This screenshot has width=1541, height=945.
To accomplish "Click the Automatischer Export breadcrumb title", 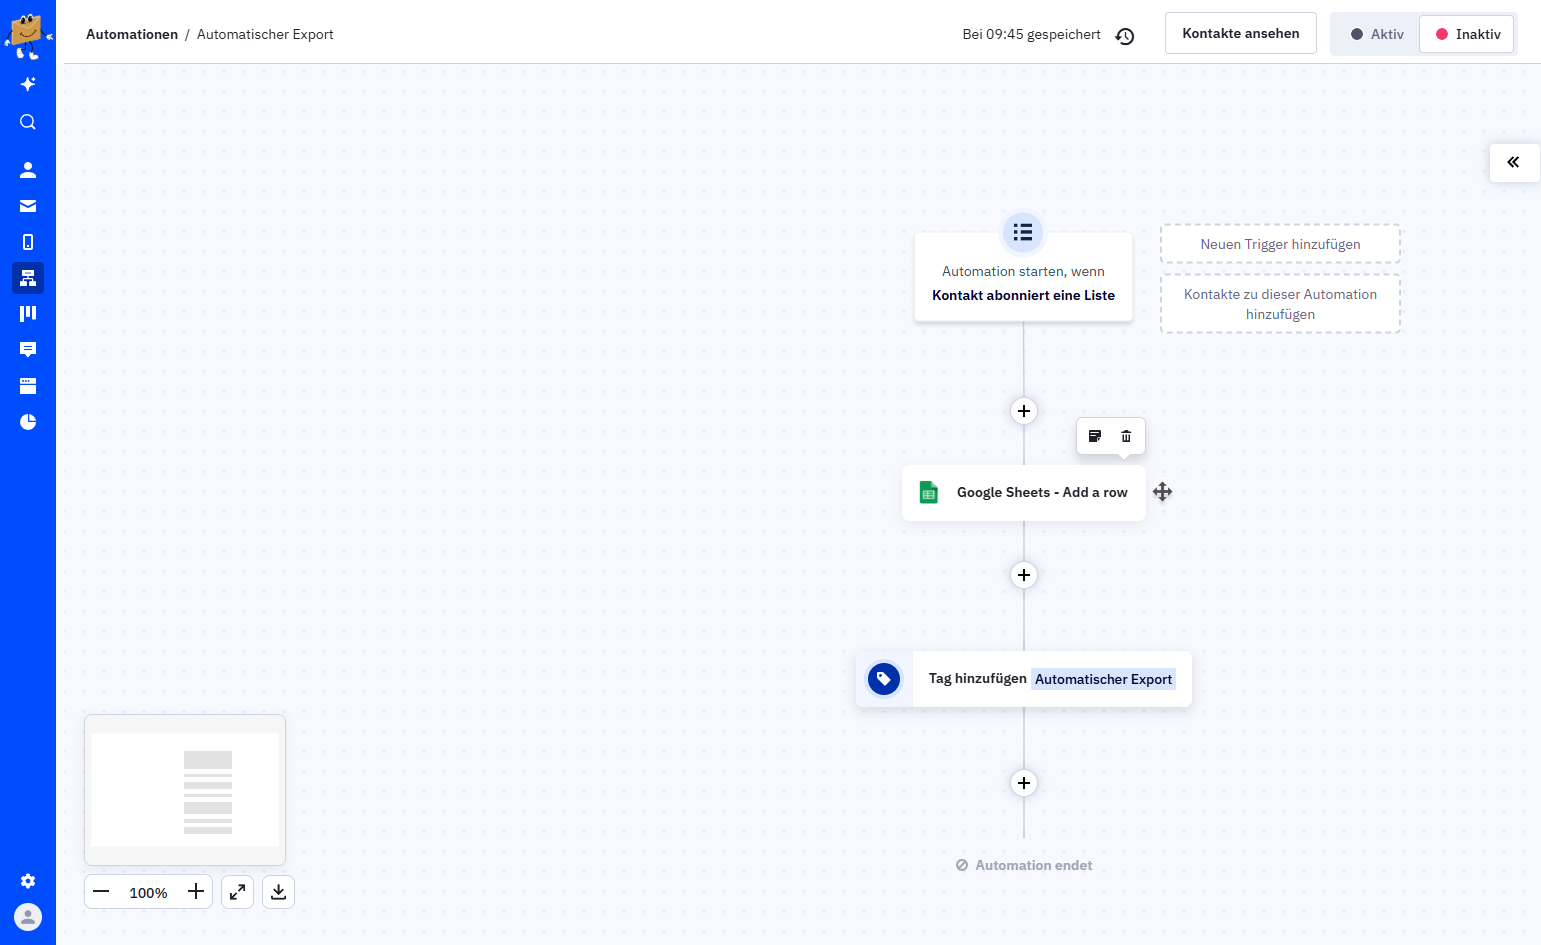I will [x=265, y=34].
